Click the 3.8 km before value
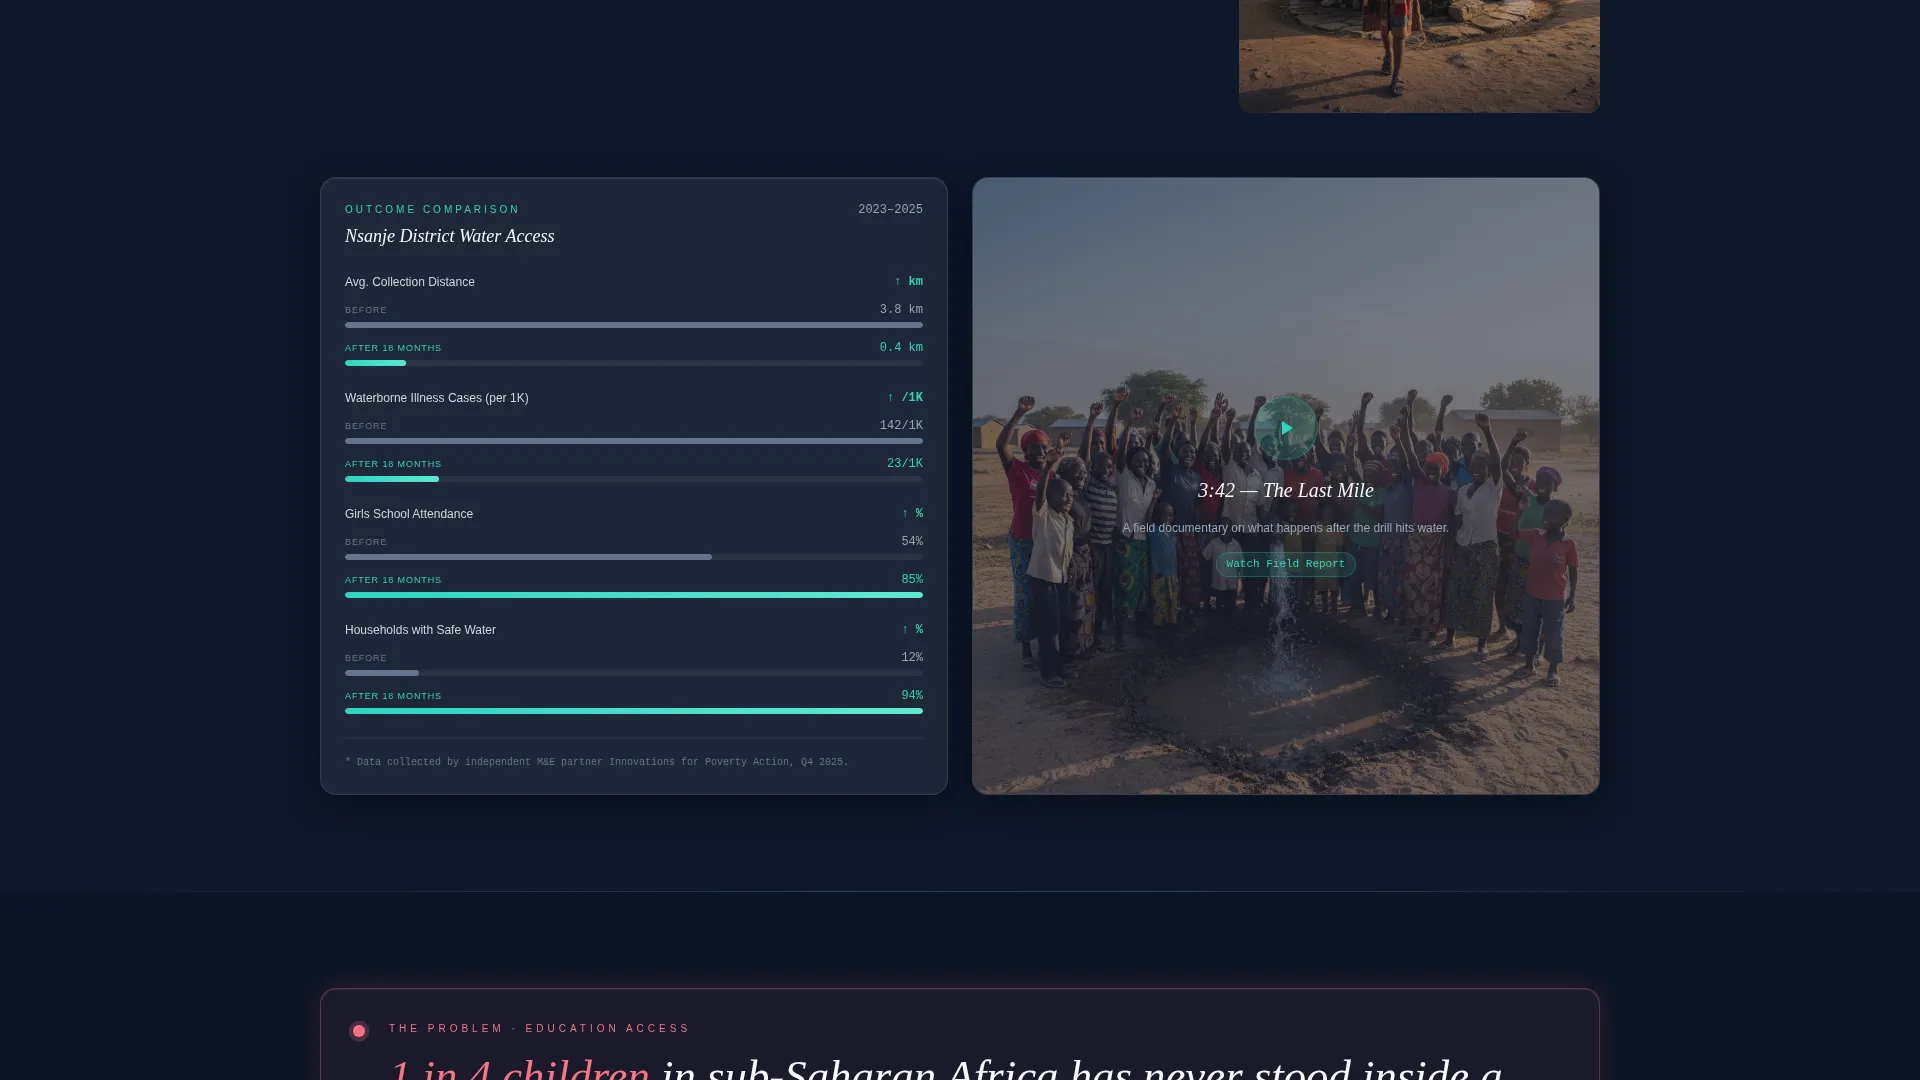This screenshot has width=1920, height=1080. (901, 310)
